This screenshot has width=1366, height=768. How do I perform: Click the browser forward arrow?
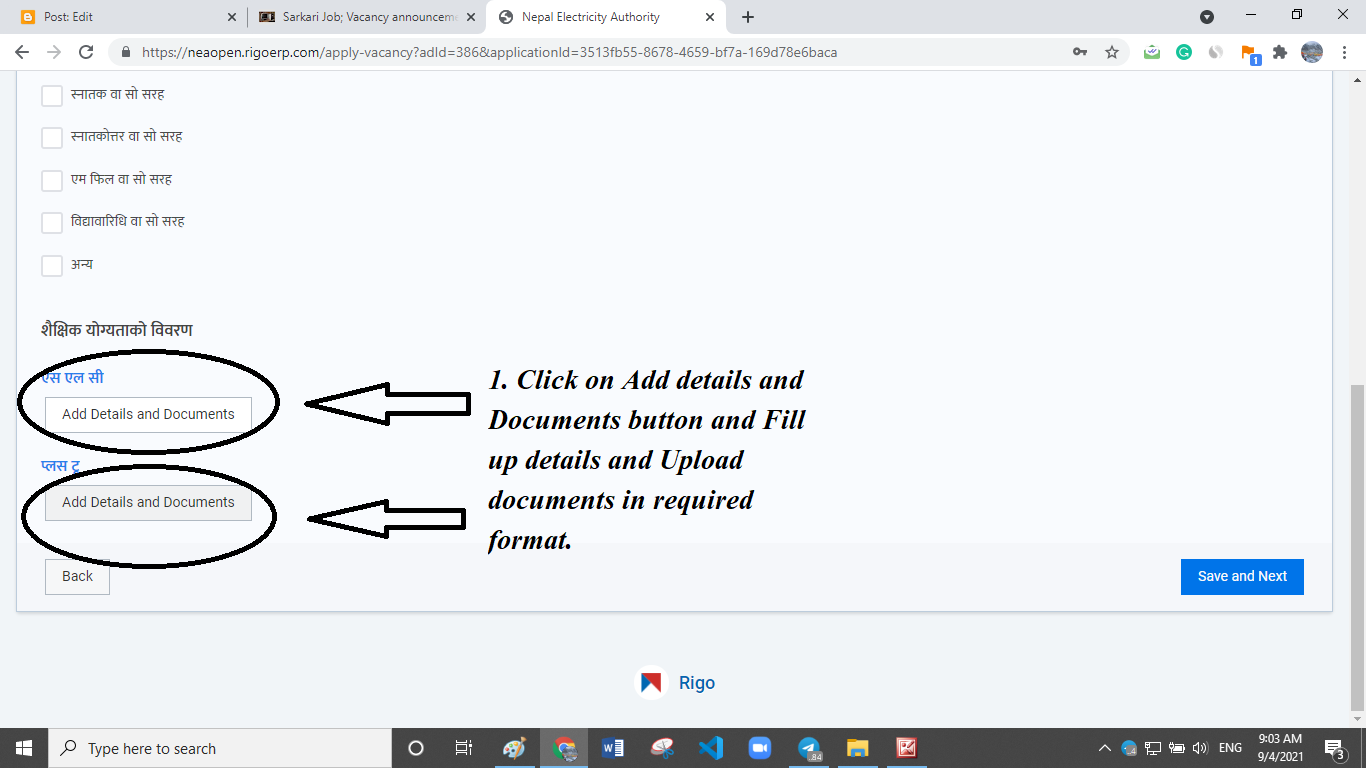pyautogui.click(x=54, y=52)
